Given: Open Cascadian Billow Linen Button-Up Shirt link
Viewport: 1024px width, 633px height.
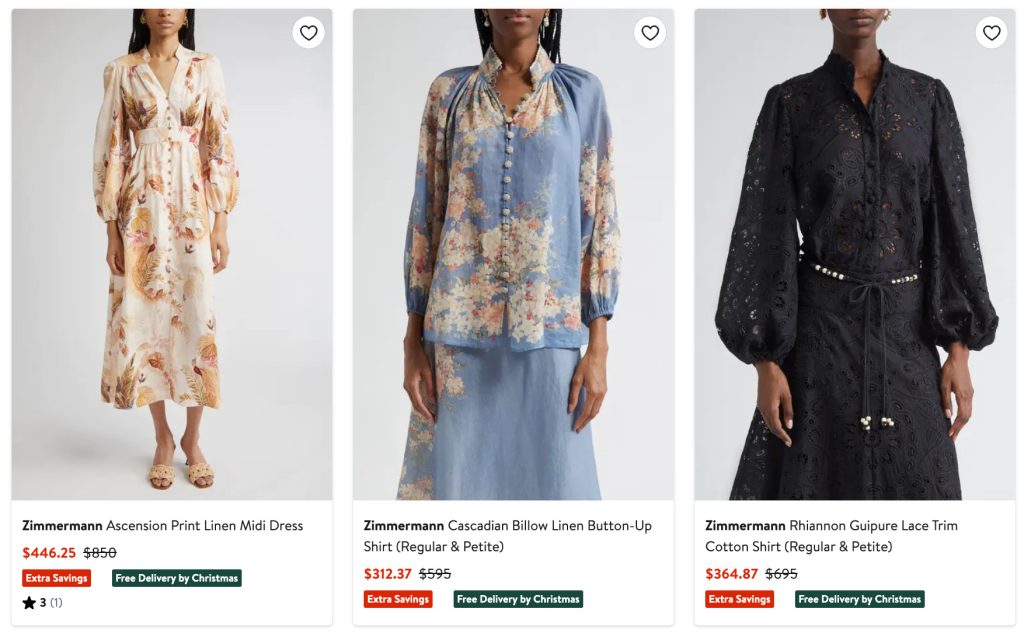Looking at the screenshot, I should (507, 536).
